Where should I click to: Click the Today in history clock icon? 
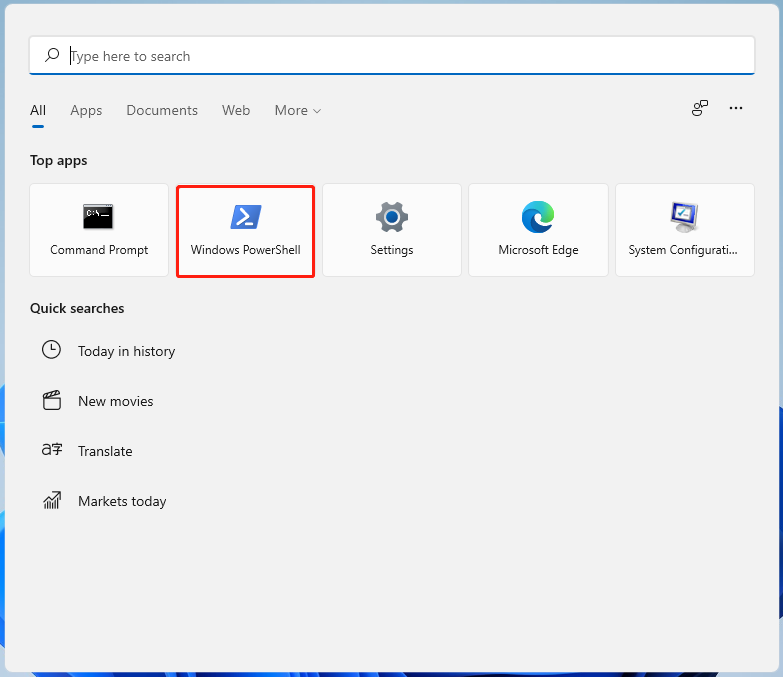point(51,350)
